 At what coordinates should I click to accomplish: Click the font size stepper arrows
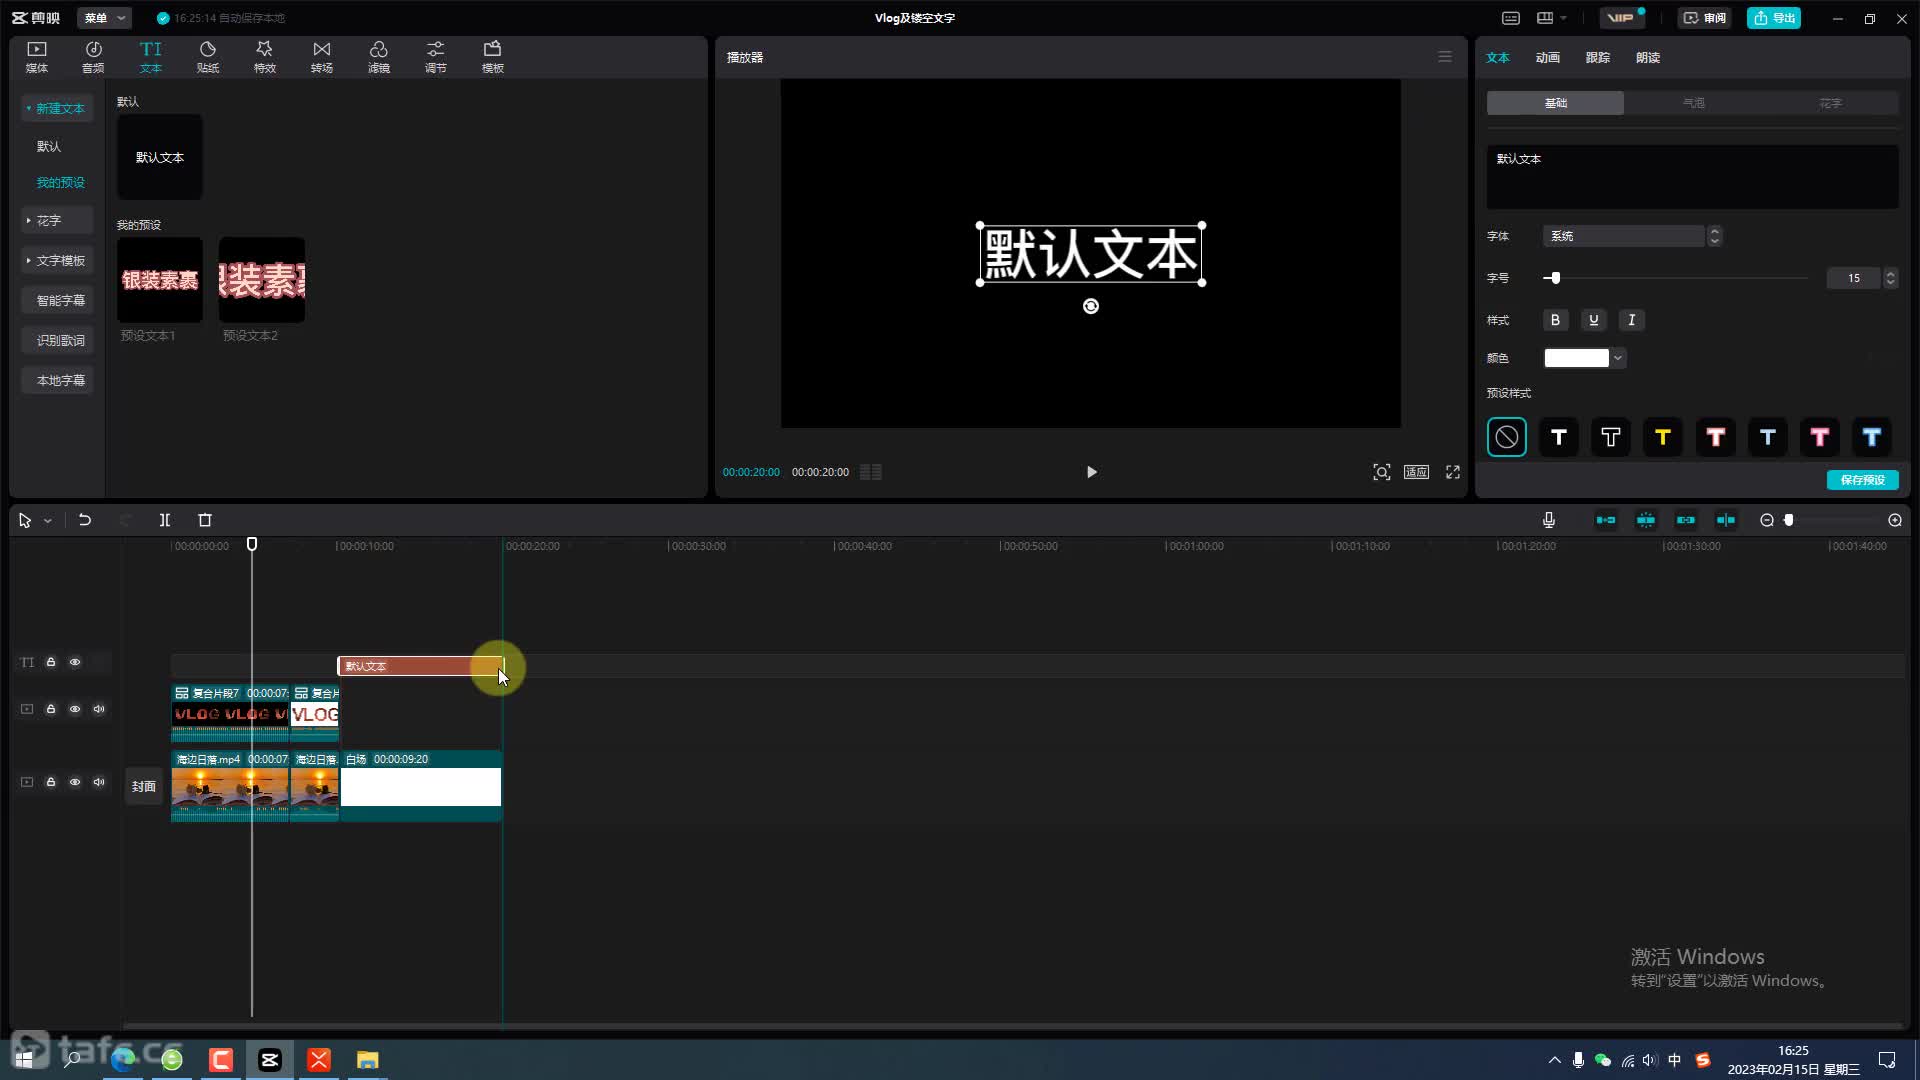1890,278
